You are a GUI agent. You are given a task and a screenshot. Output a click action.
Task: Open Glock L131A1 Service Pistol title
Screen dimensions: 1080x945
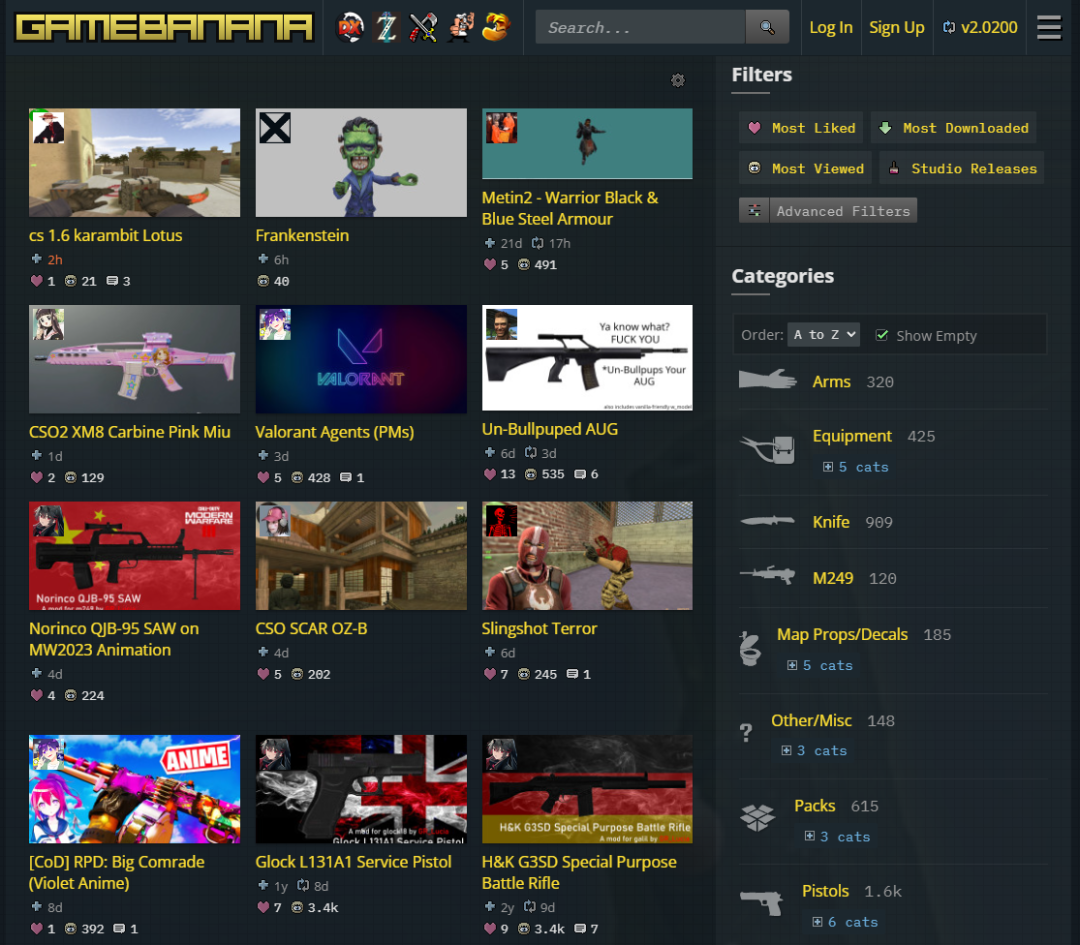point(353,862)
